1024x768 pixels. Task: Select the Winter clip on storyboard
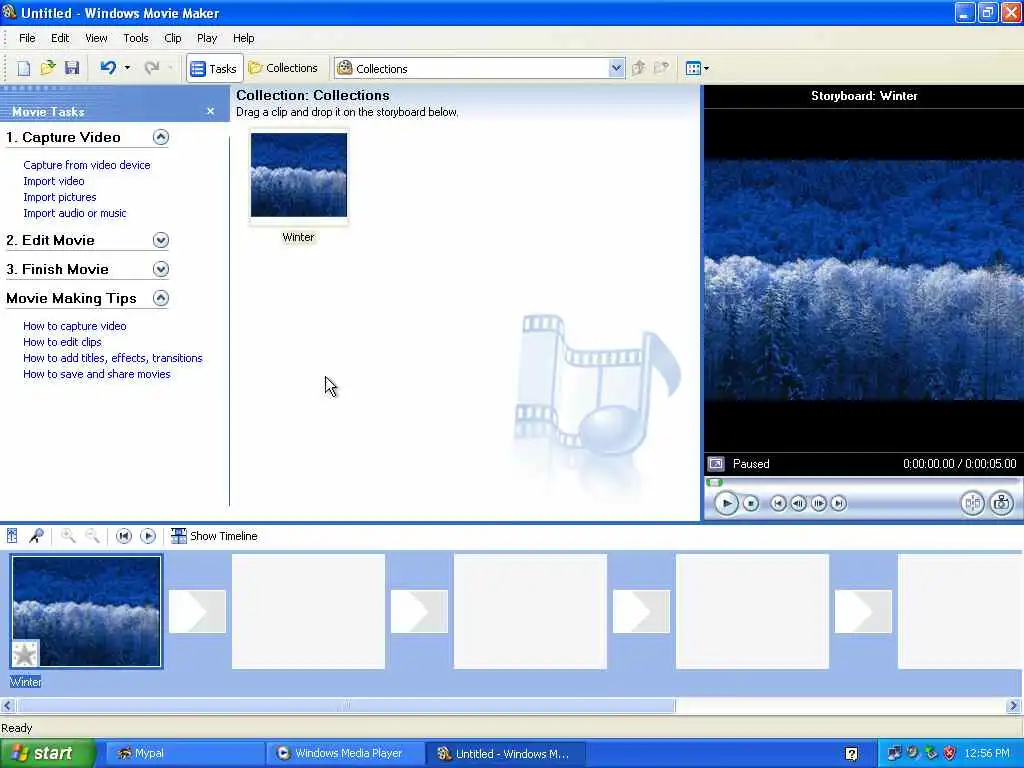tap(86, 611)
